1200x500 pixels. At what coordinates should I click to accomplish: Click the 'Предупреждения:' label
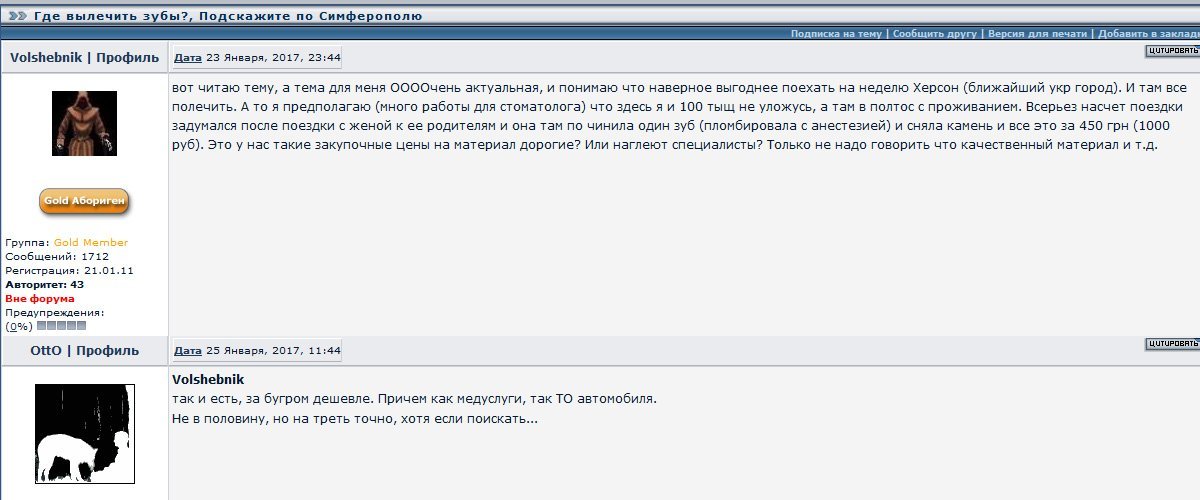point(54,313)
